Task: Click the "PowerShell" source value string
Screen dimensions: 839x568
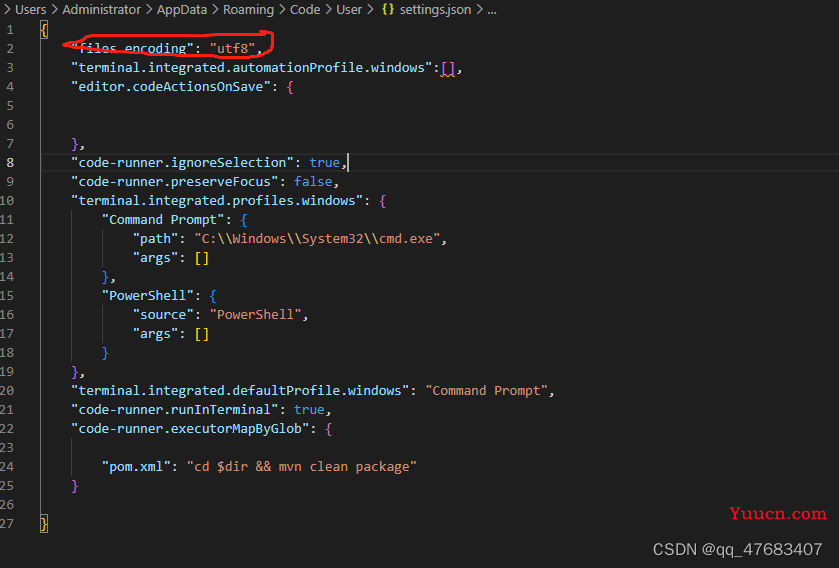Action: click(256, 314)
